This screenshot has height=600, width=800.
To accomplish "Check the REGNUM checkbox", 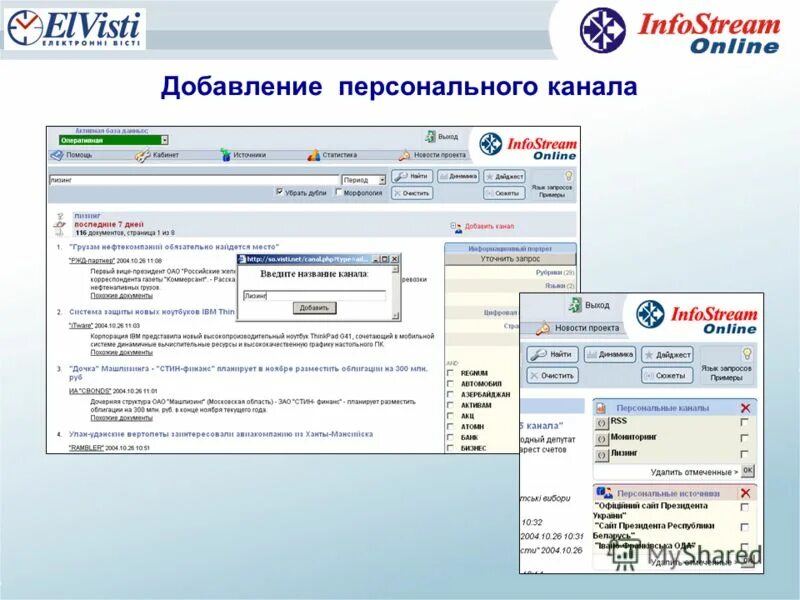I will tap(450, 373).
